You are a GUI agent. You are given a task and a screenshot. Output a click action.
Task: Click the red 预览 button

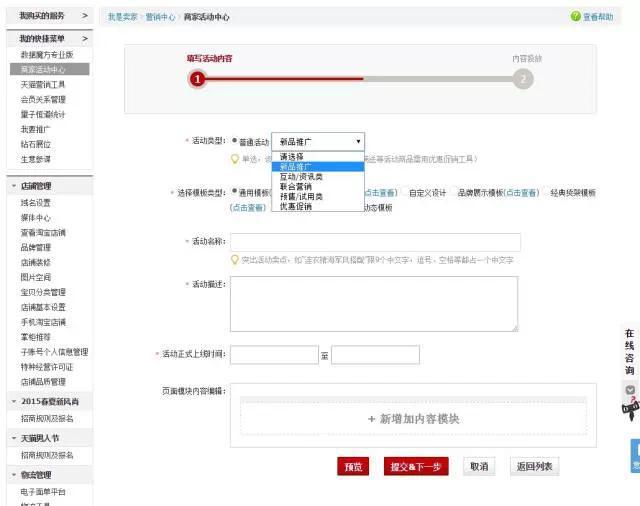coord(353,466)
